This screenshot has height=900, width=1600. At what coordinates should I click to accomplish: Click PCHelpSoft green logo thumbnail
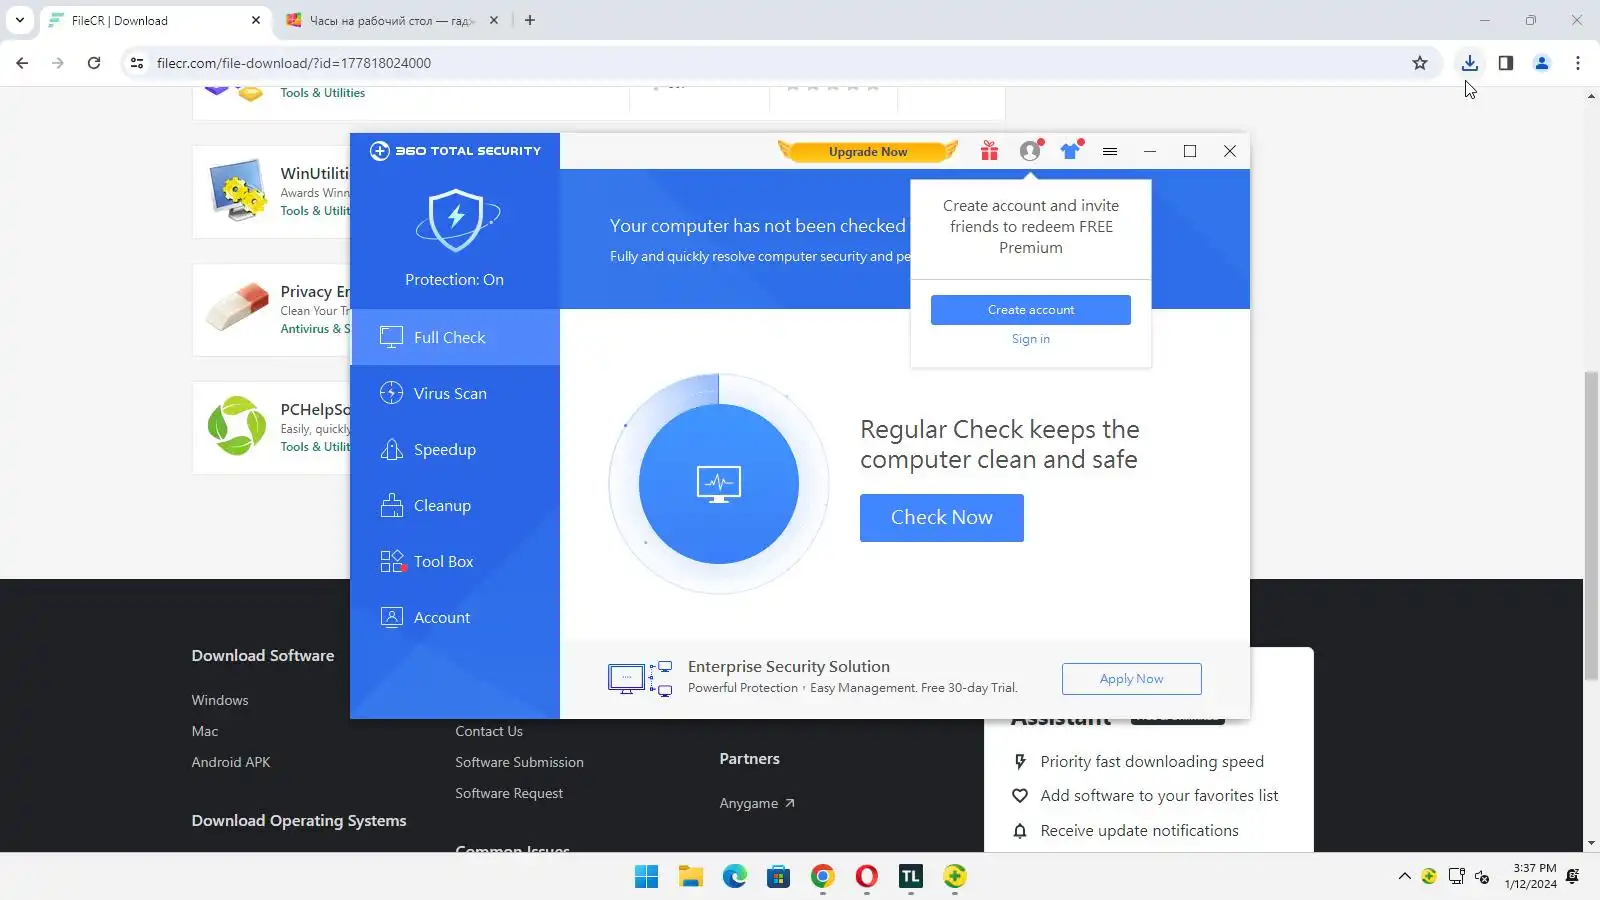point(237,426)
